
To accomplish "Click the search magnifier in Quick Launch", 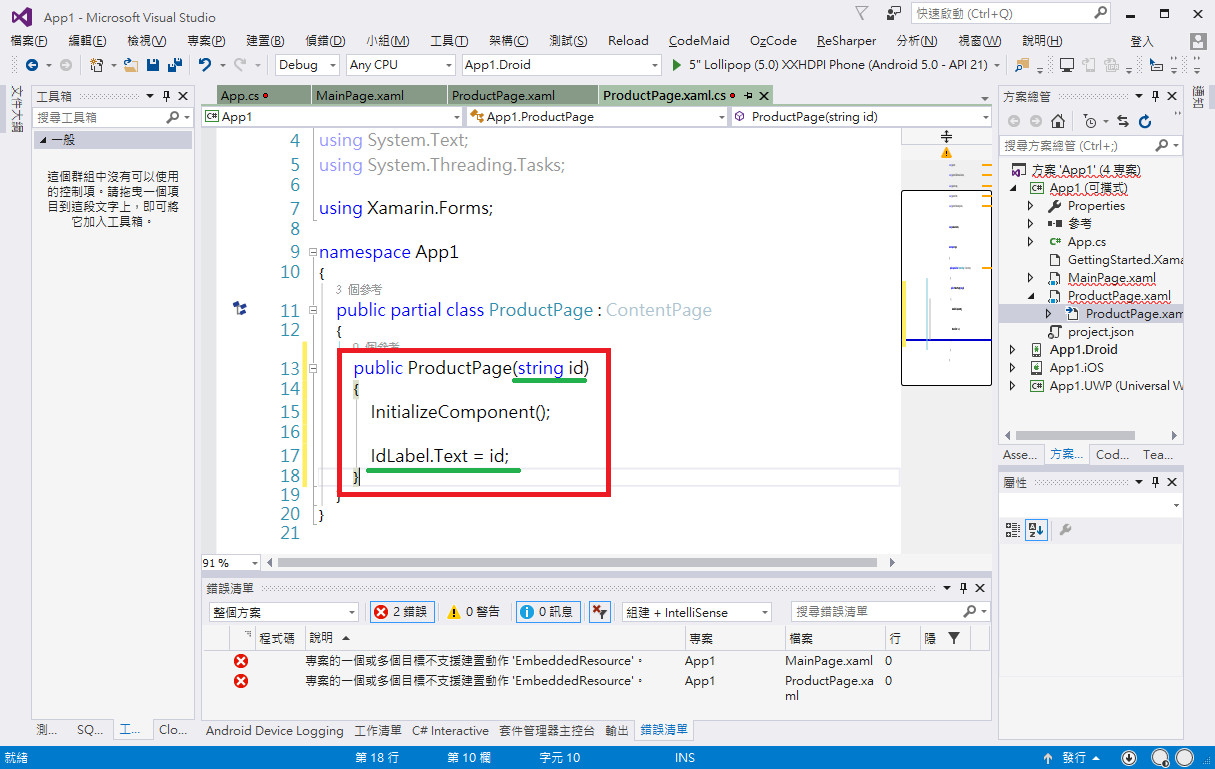I will click(1100, 13).
